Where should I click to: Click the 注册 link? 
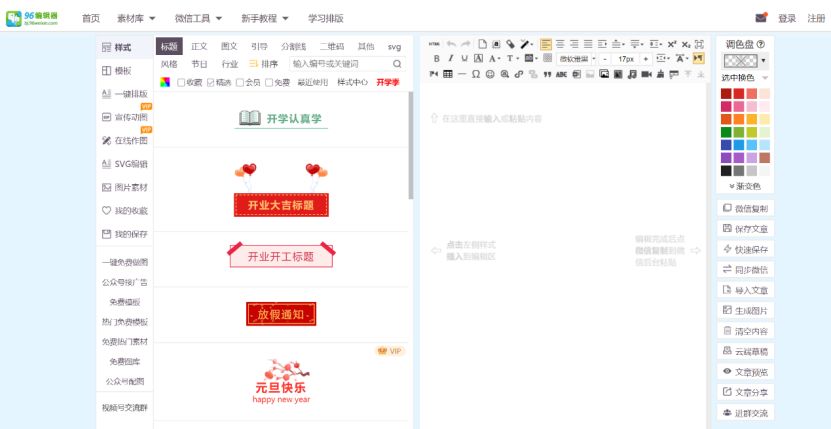pos(816,18)
